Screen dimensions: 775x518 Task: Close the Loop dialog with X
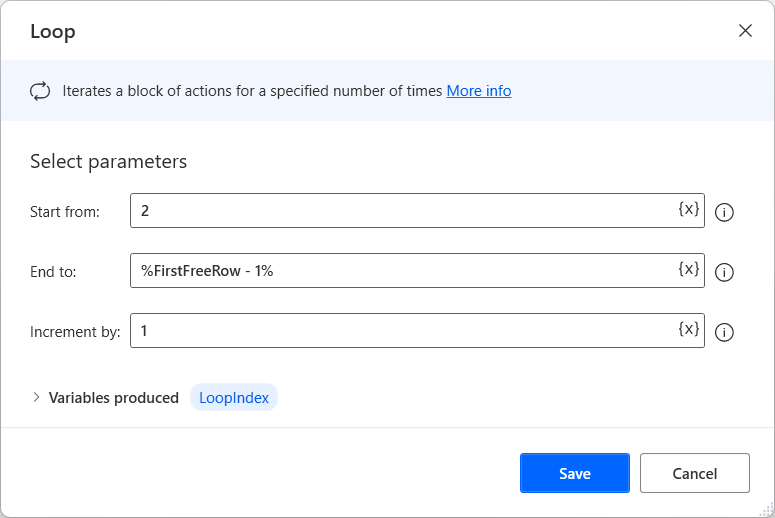click(745, 31)
